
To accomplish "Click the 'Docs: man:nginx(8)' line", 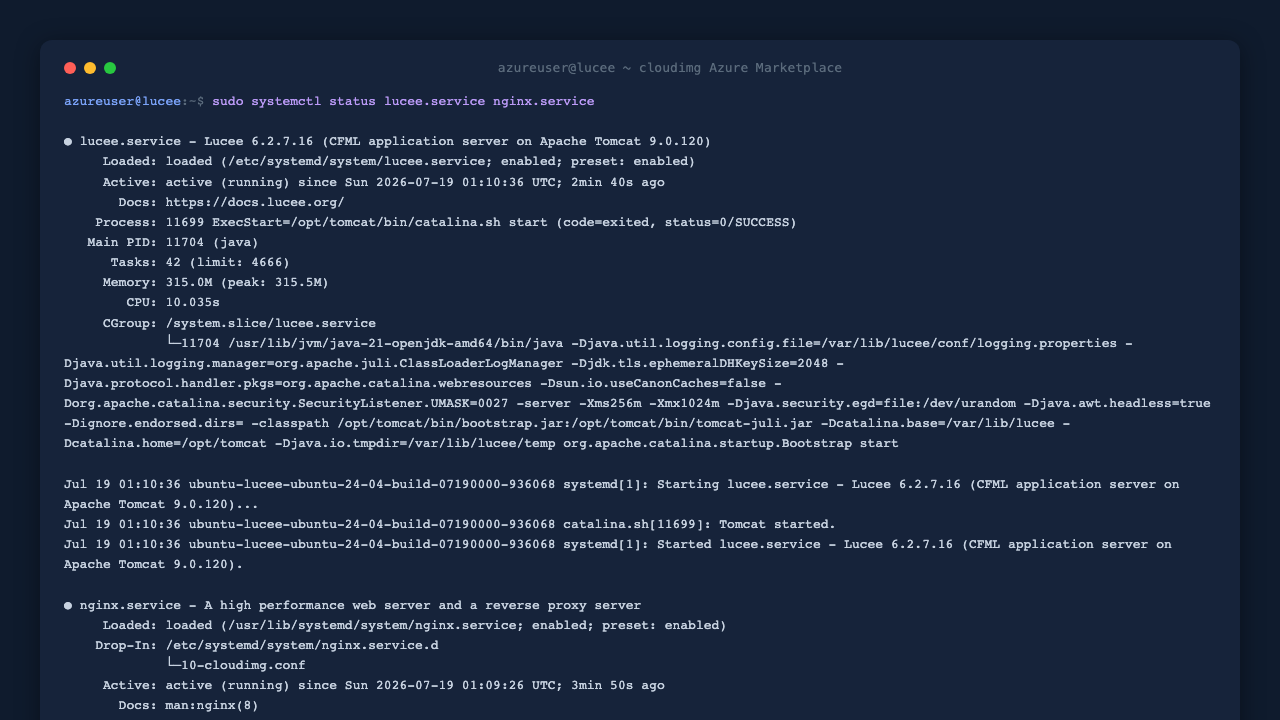I will pos(189,705).
